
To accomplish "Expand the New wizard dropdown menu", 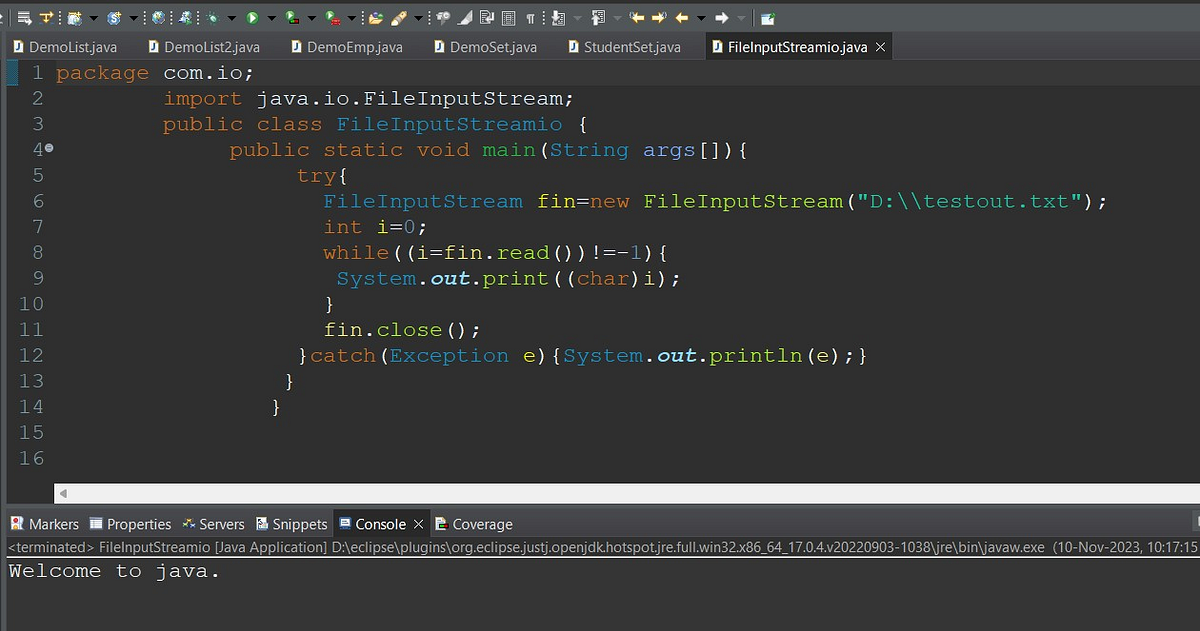I will [x=93, y=17].
